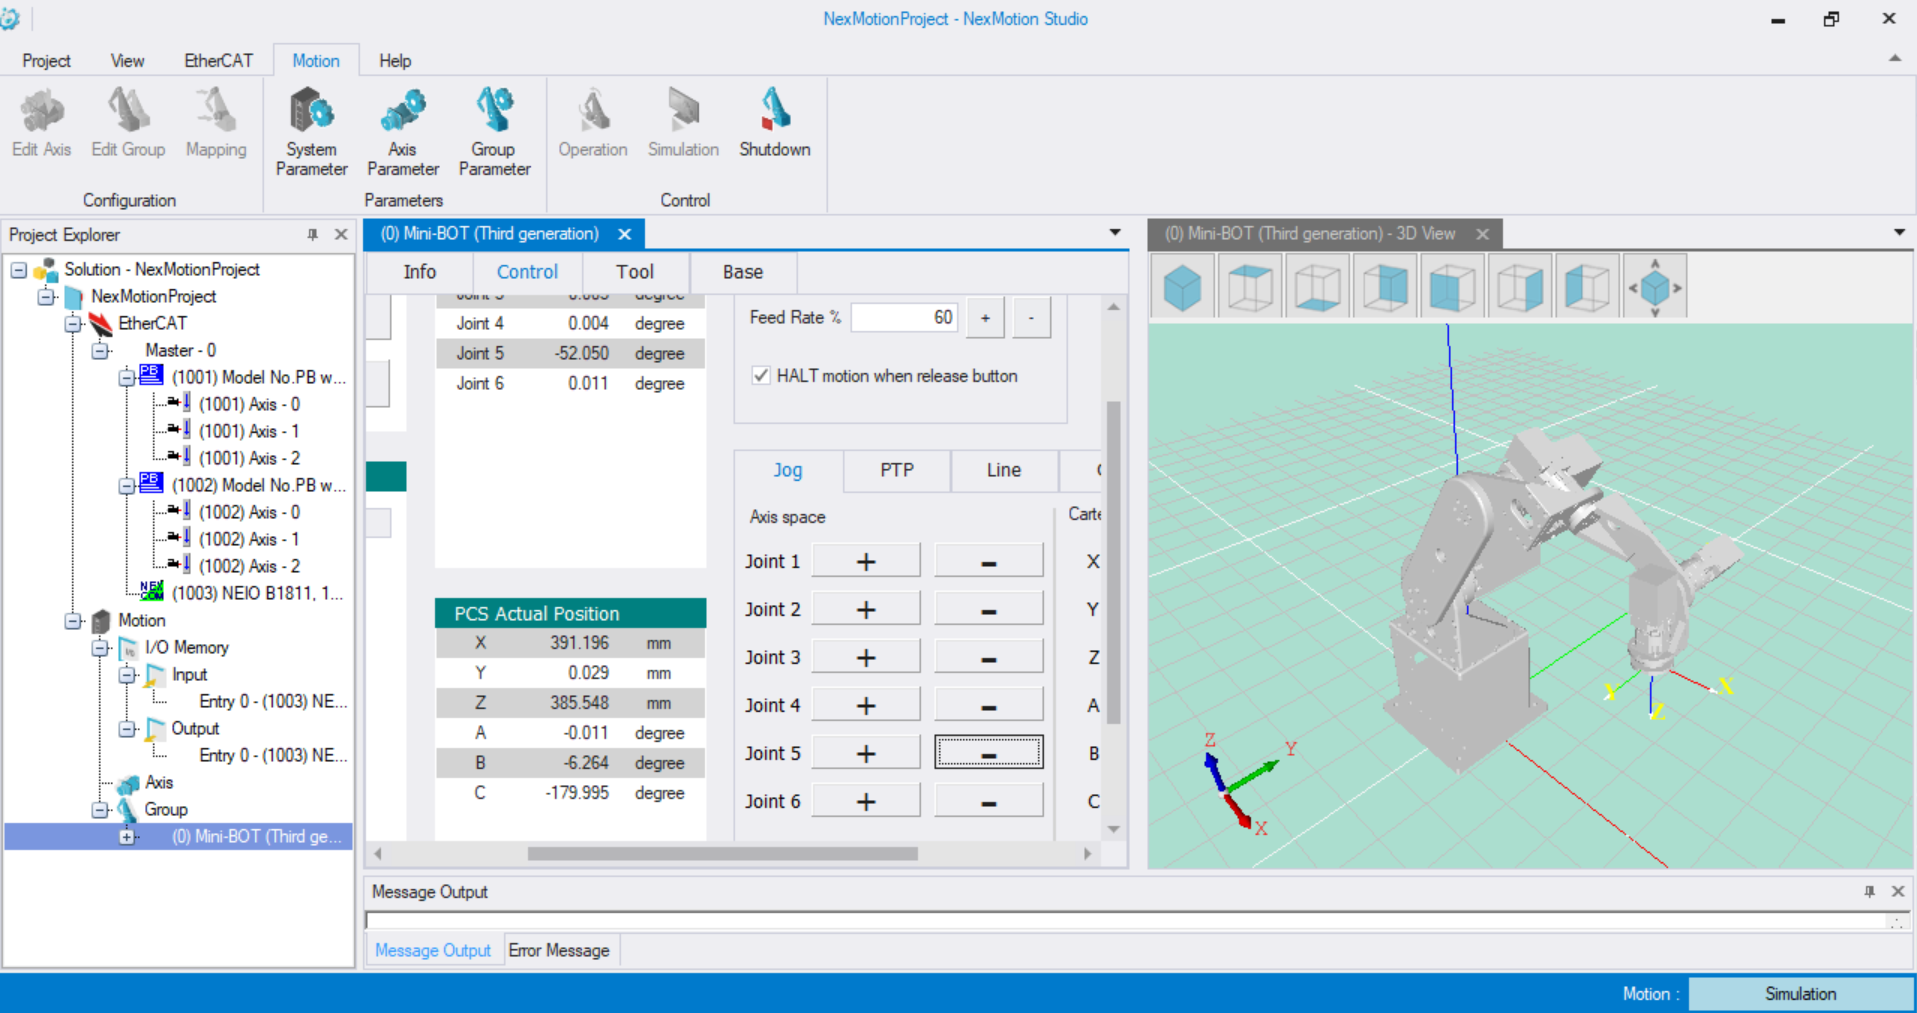Click the Mapping icon in ribbon
1917x1013 pixels.
215,122
